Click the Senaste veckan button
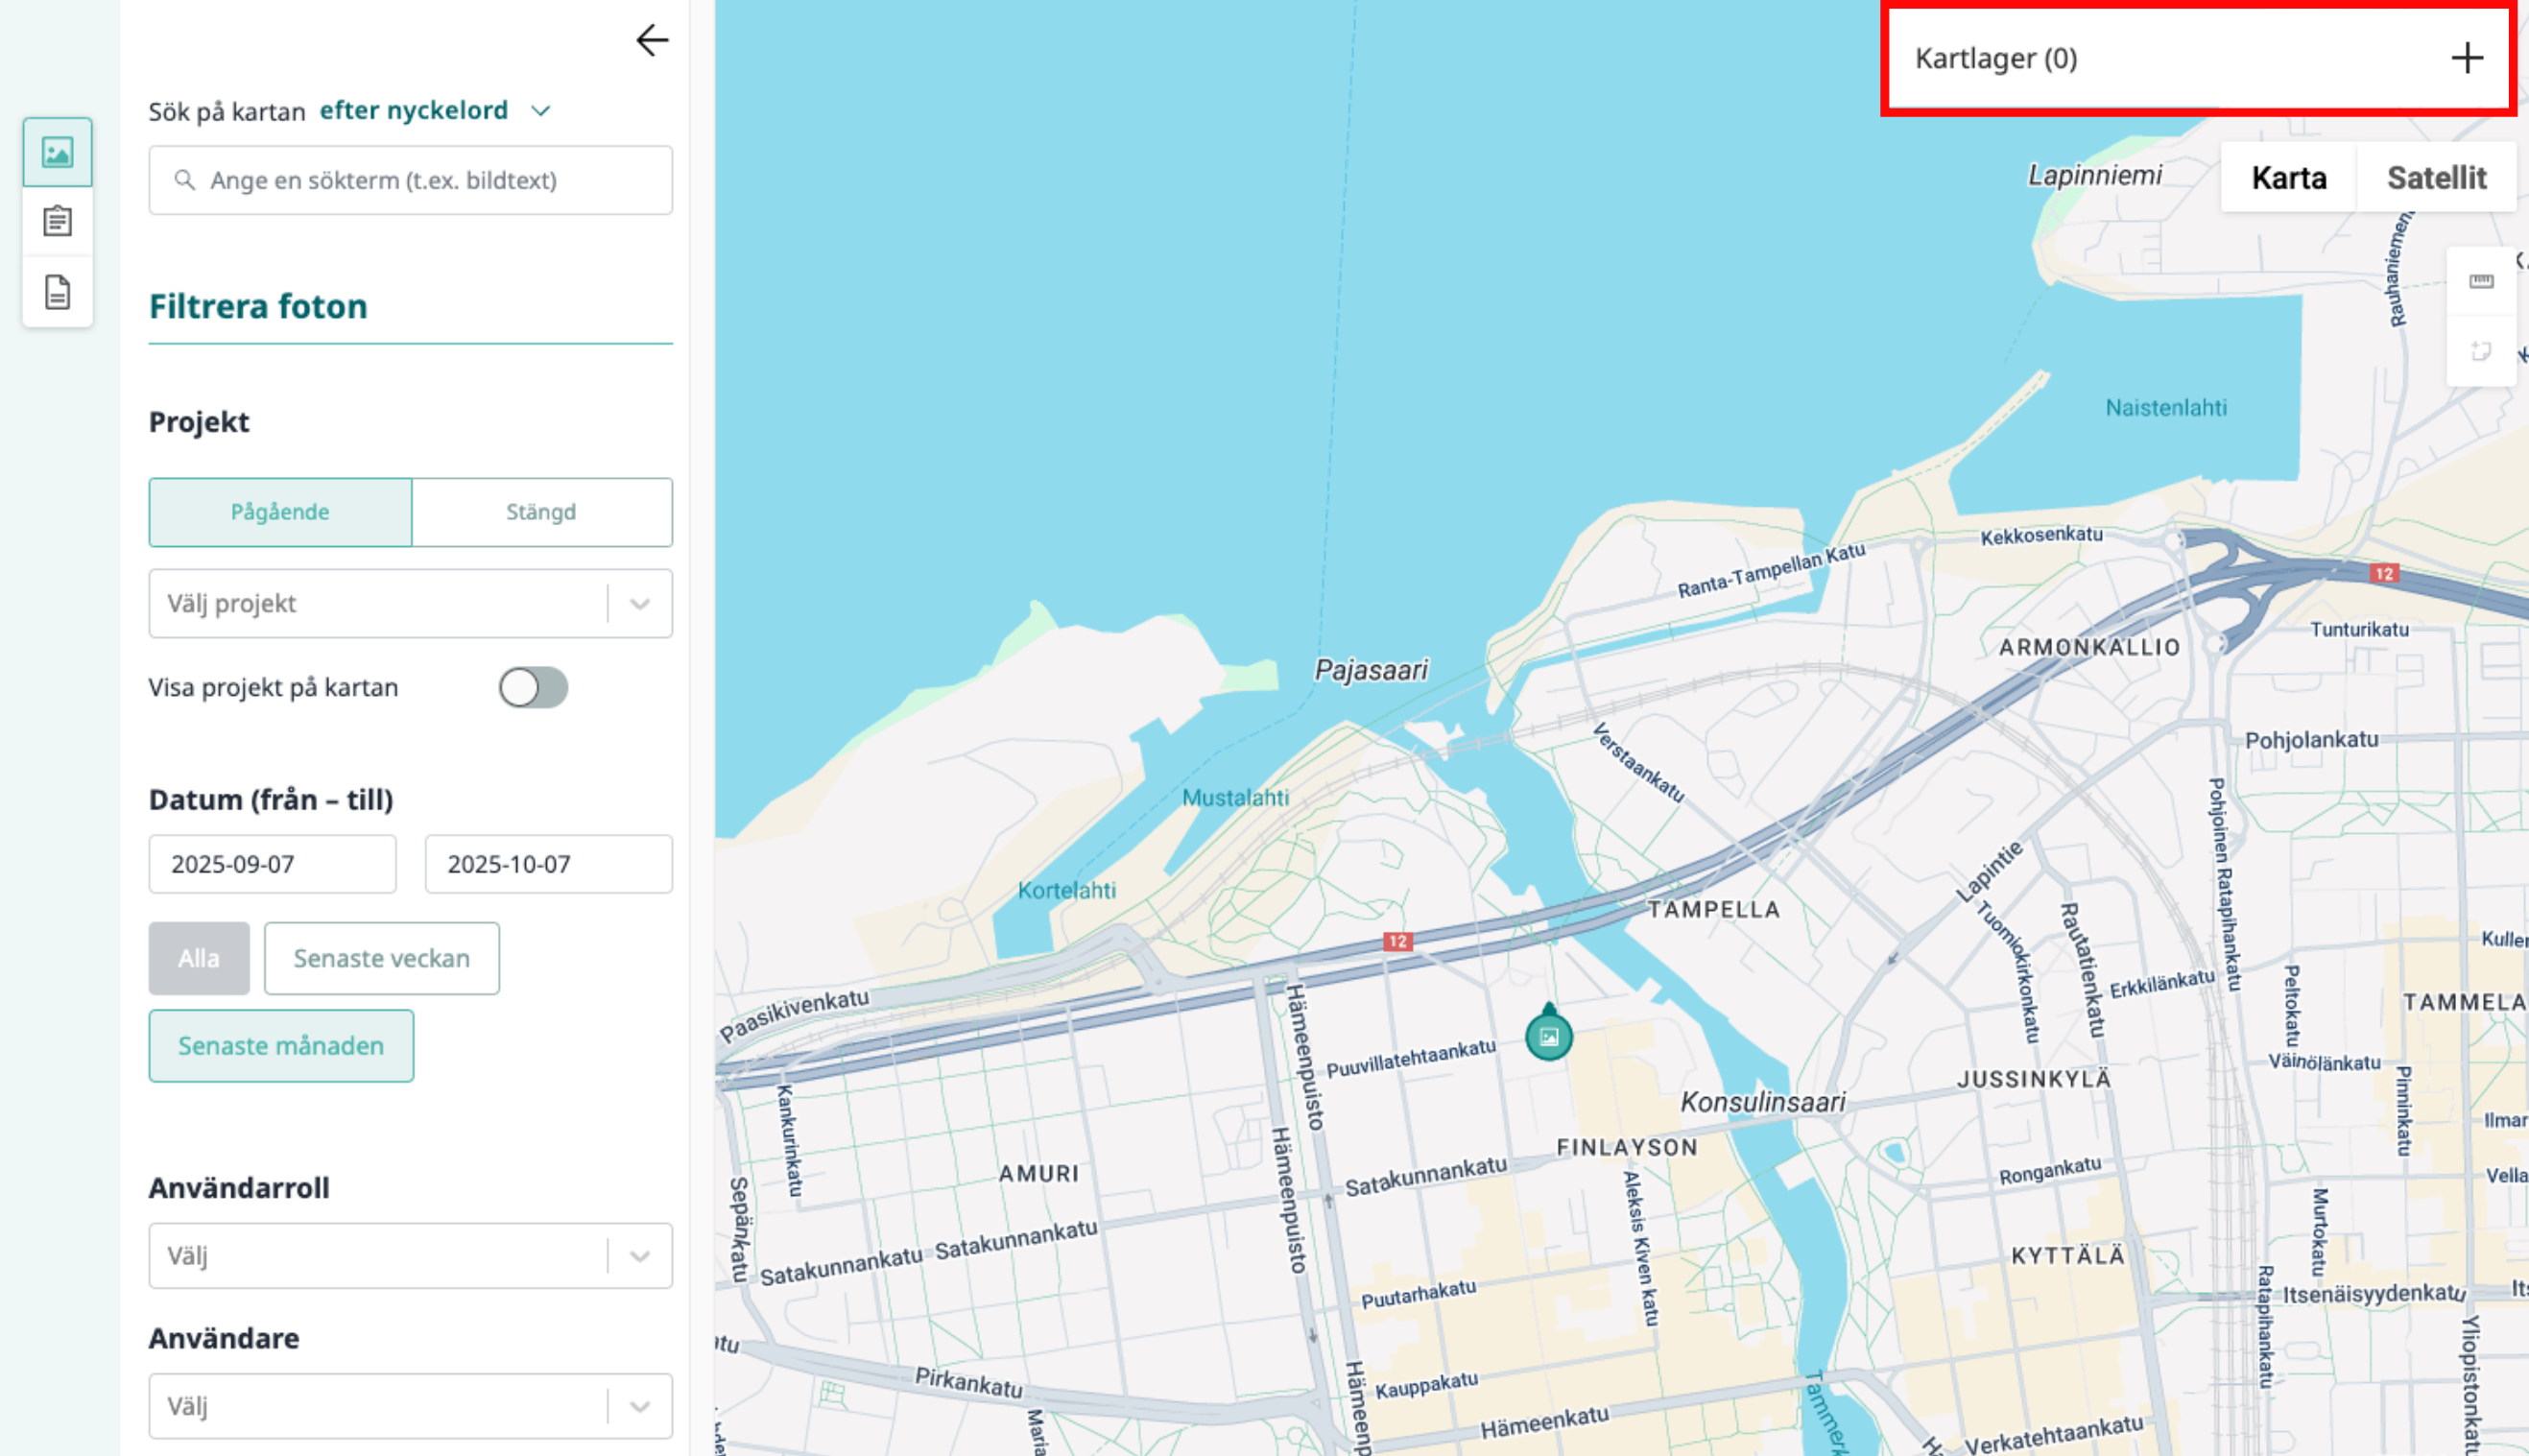 381,958
